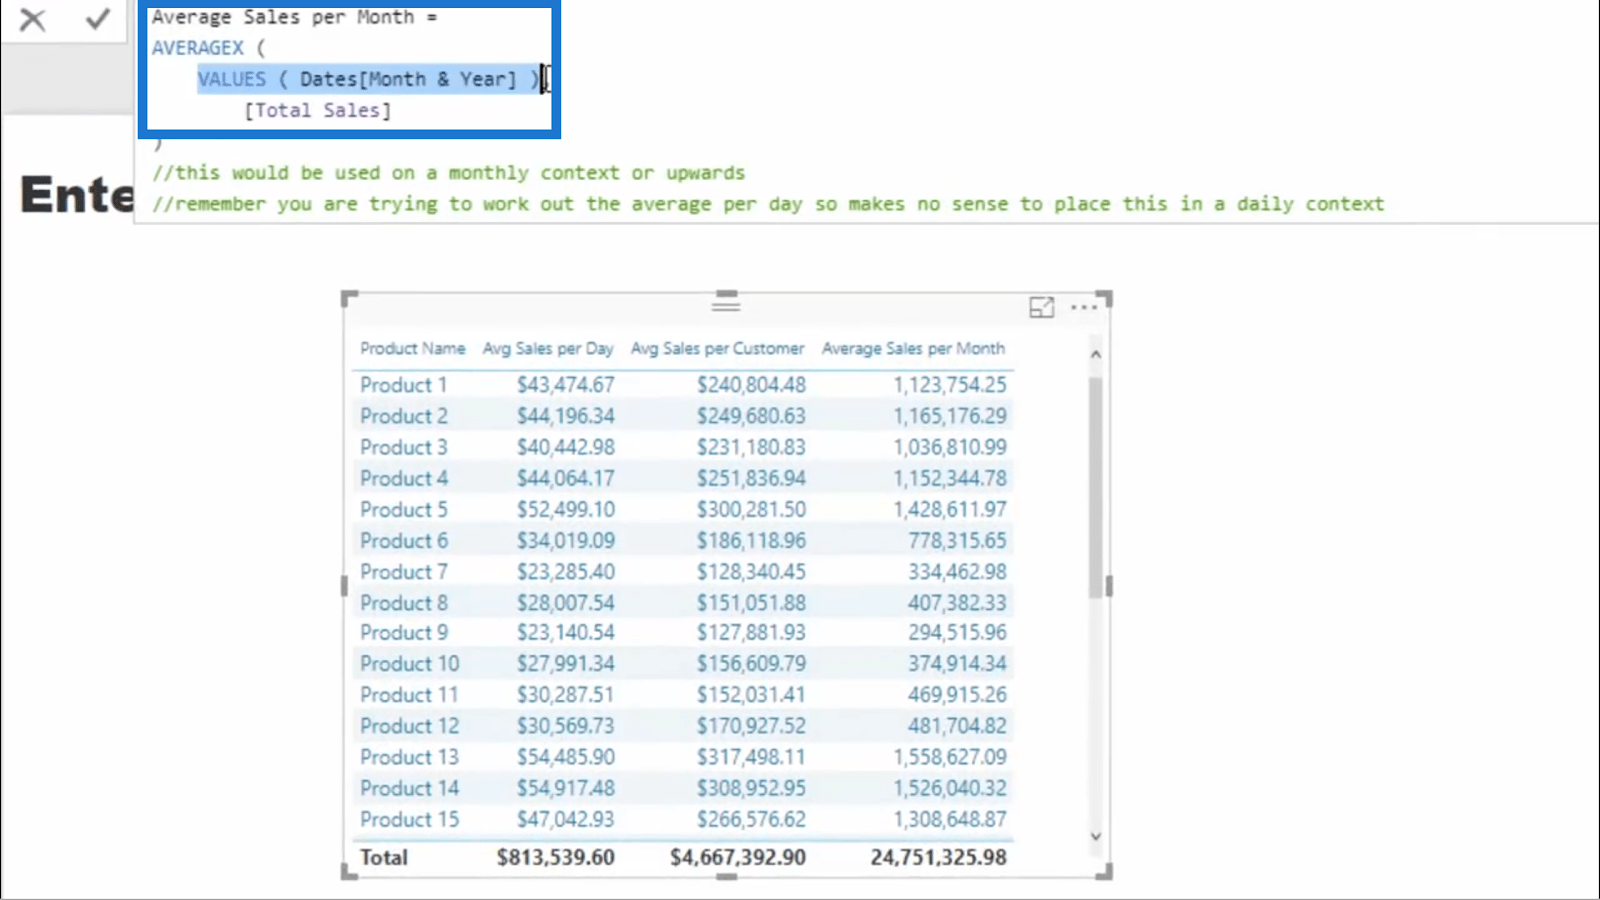Click the $44,064.17 cell
1600x900 pixels.
coord(565,478)
